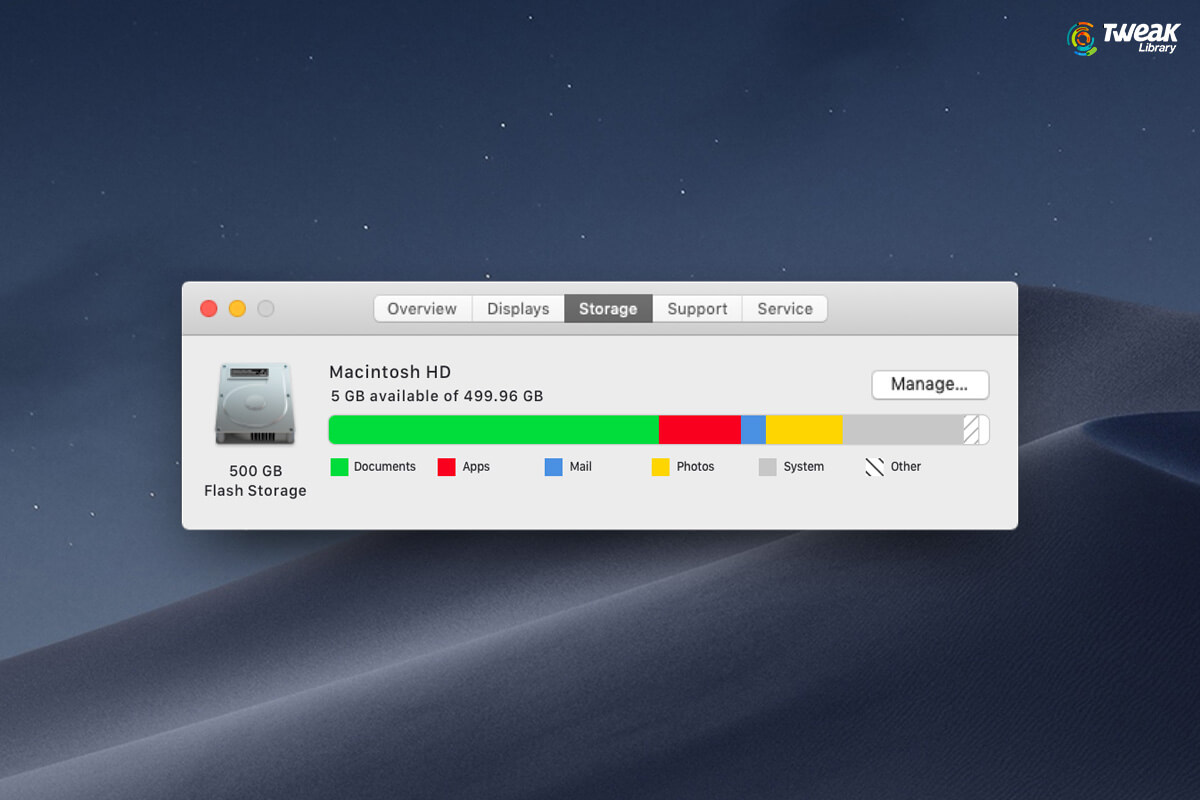1200x800 pixels.
Task: Click the Manage button
Action: [929, 384]
